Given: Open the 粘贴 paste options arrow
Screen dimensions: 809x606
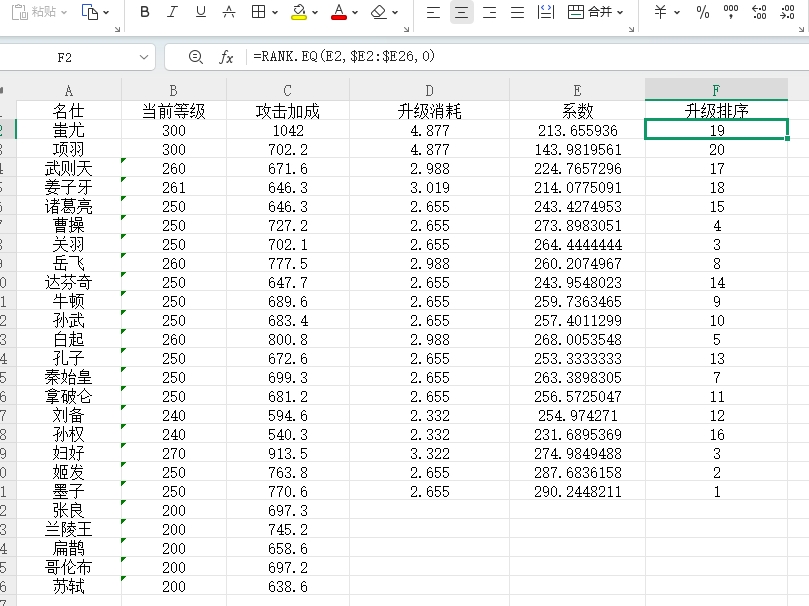Looking at the screenshot, I should pos(64,12).
